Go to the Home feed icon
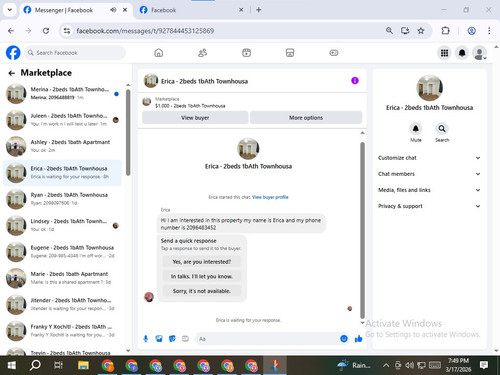500x375 pixels. (x=159, y=53)
